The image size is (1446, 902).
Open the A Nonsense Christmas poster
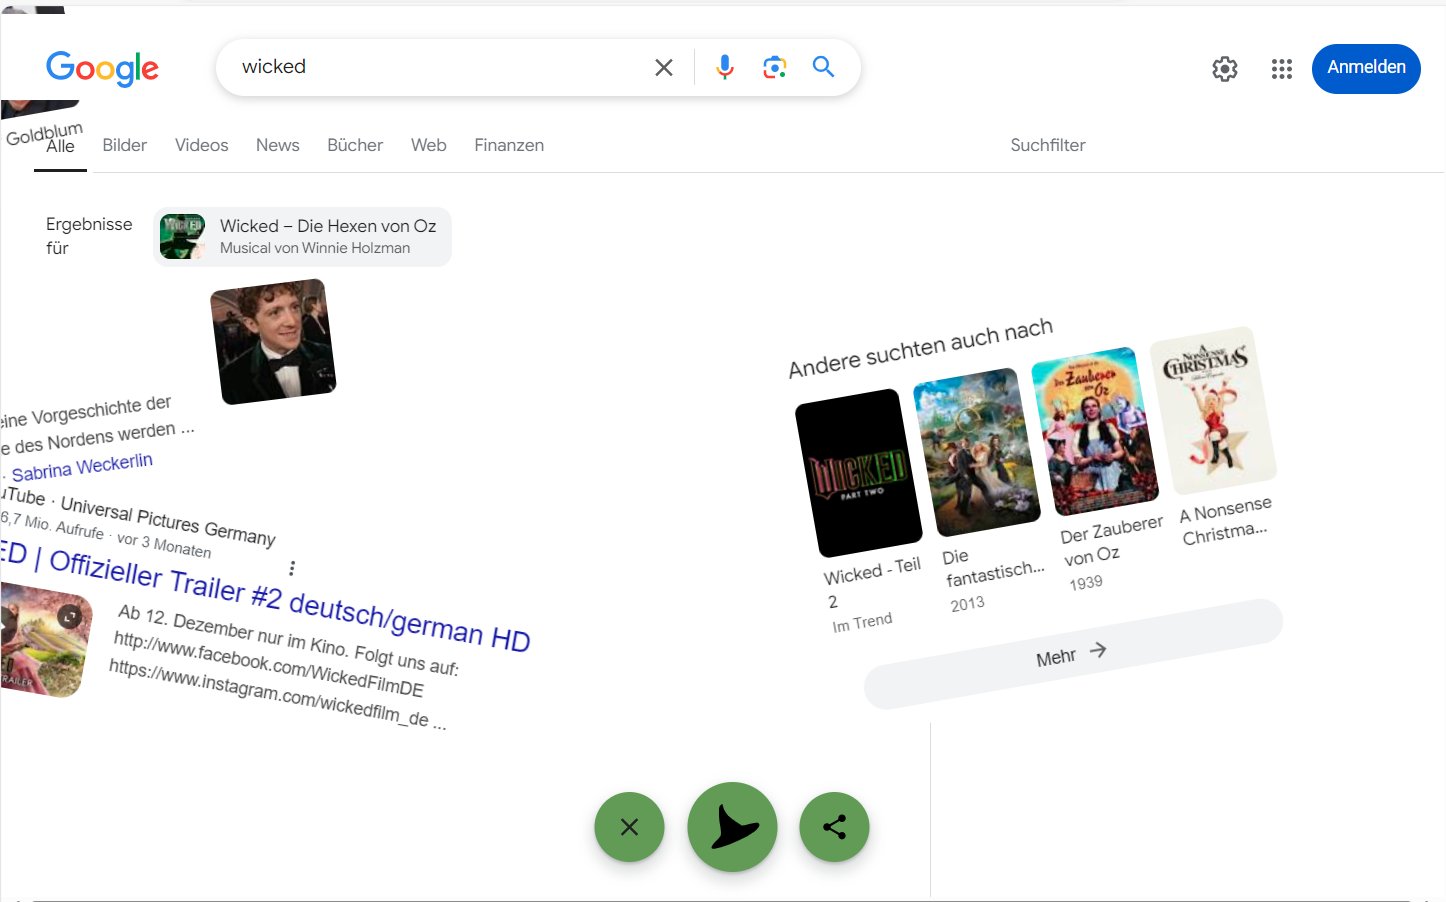pyautogui.click(x=1213, y=410)
